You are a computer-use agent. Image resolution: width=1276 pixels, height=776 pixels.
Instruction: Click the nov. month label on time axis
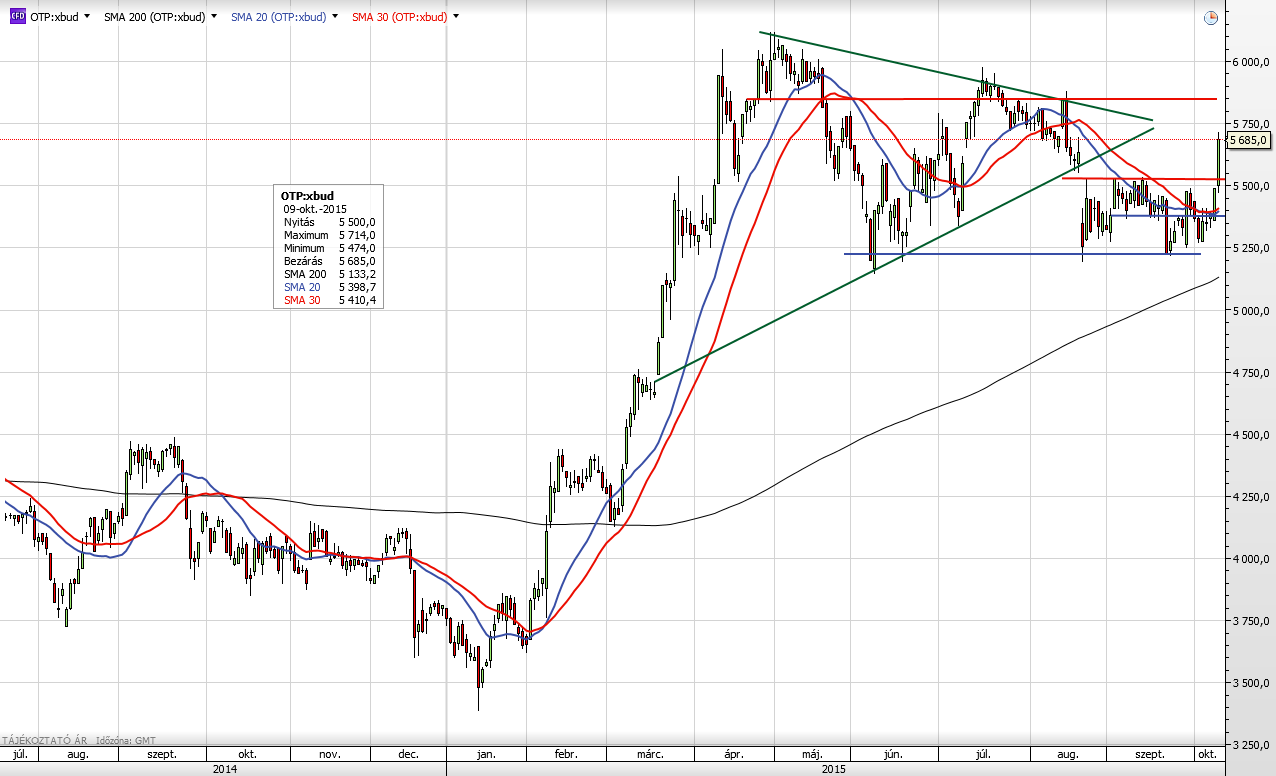(329, 753)
